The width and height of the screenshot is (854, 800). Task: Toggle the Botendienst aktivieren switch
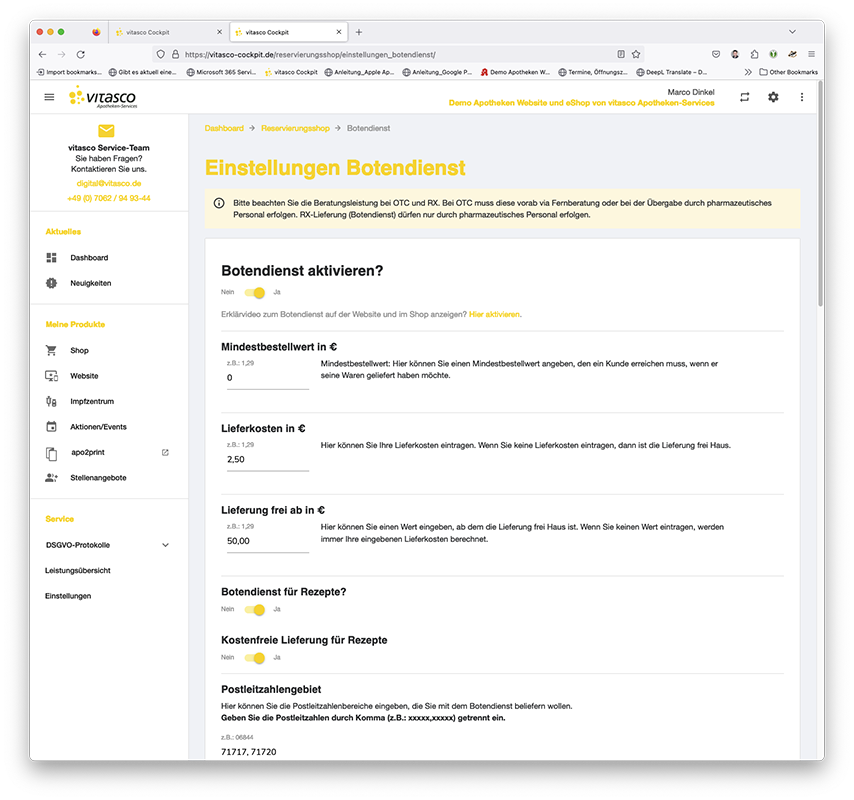click(254, 293)
